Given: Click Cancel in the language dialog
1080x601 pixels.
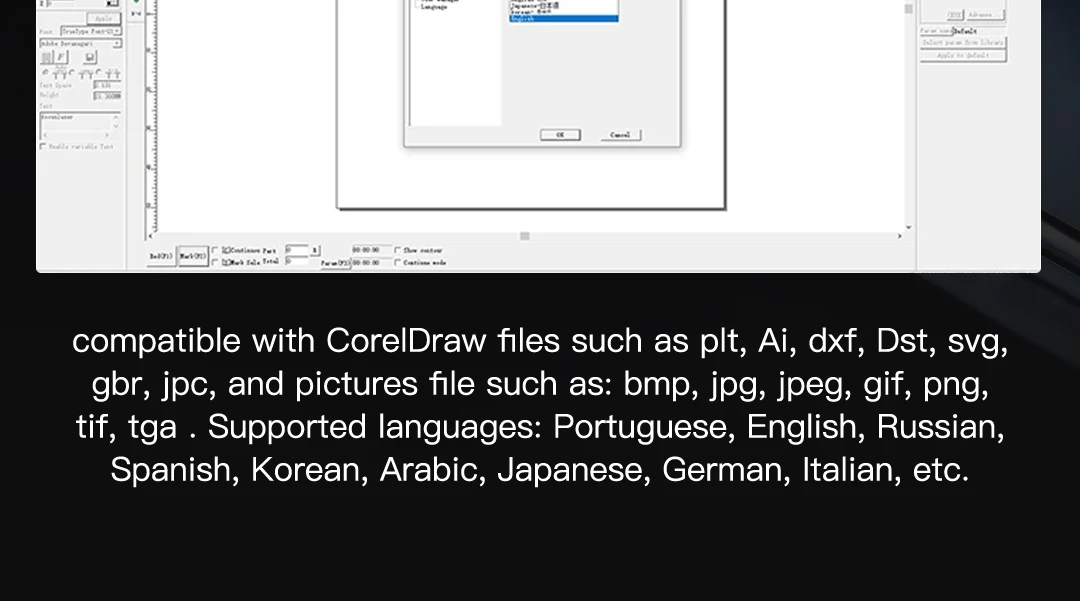Looking at the screenshot, I should [x=620, y=135].
